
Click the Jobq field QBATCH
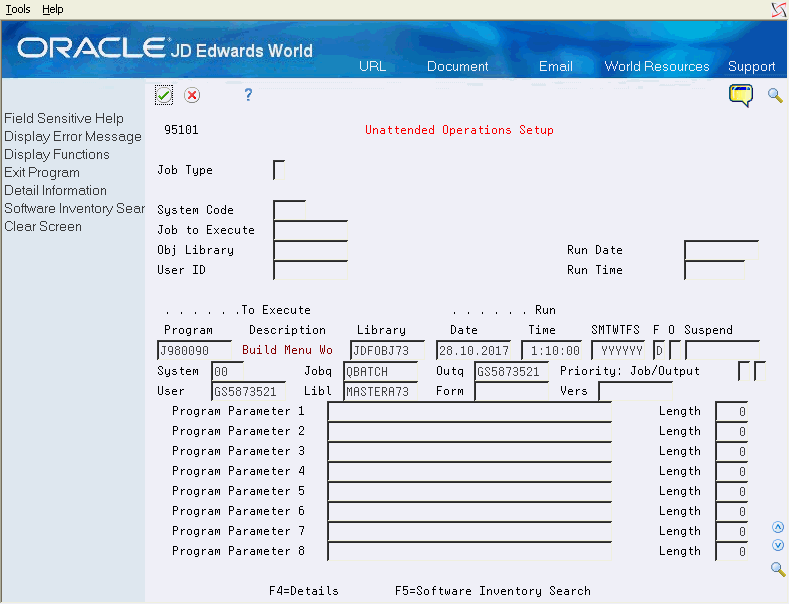click(380, 371)
